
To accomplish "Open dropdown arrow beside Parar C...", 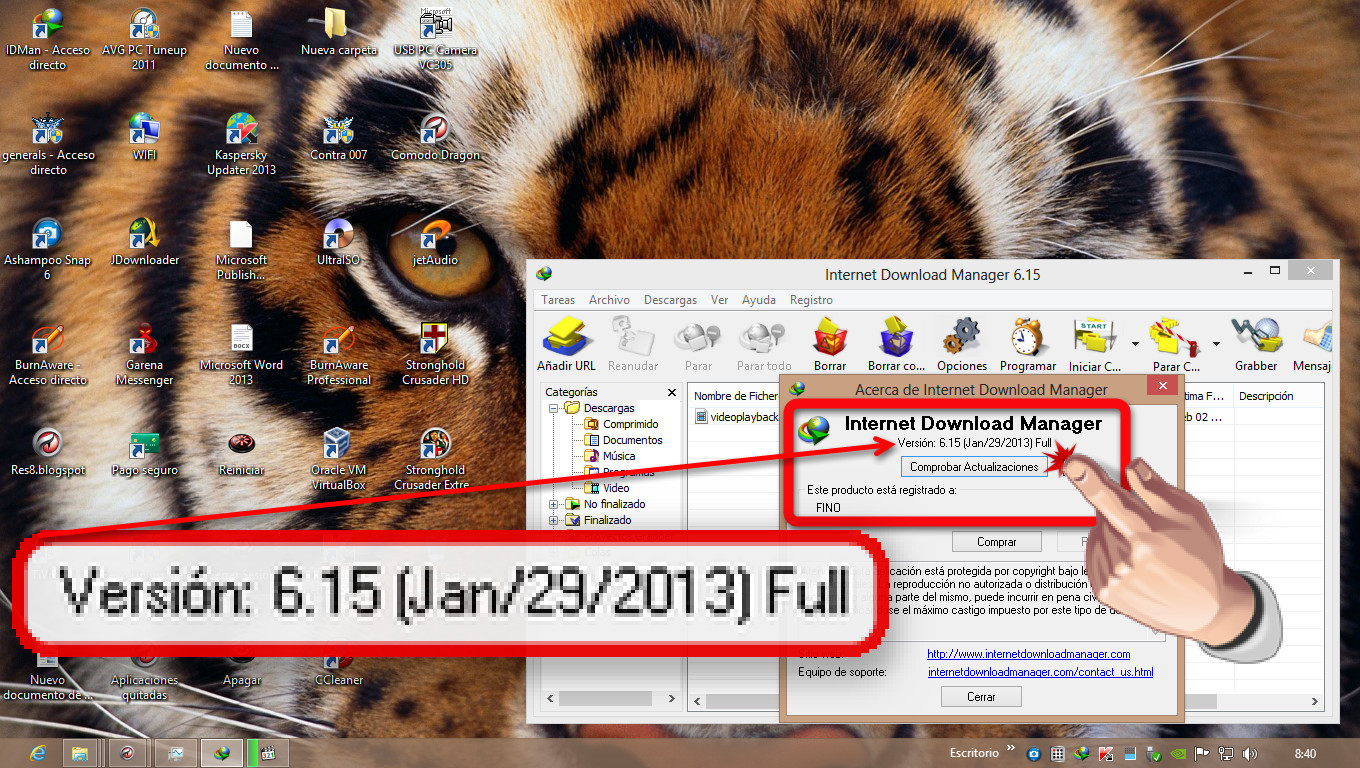I will tap(1216, 344).
